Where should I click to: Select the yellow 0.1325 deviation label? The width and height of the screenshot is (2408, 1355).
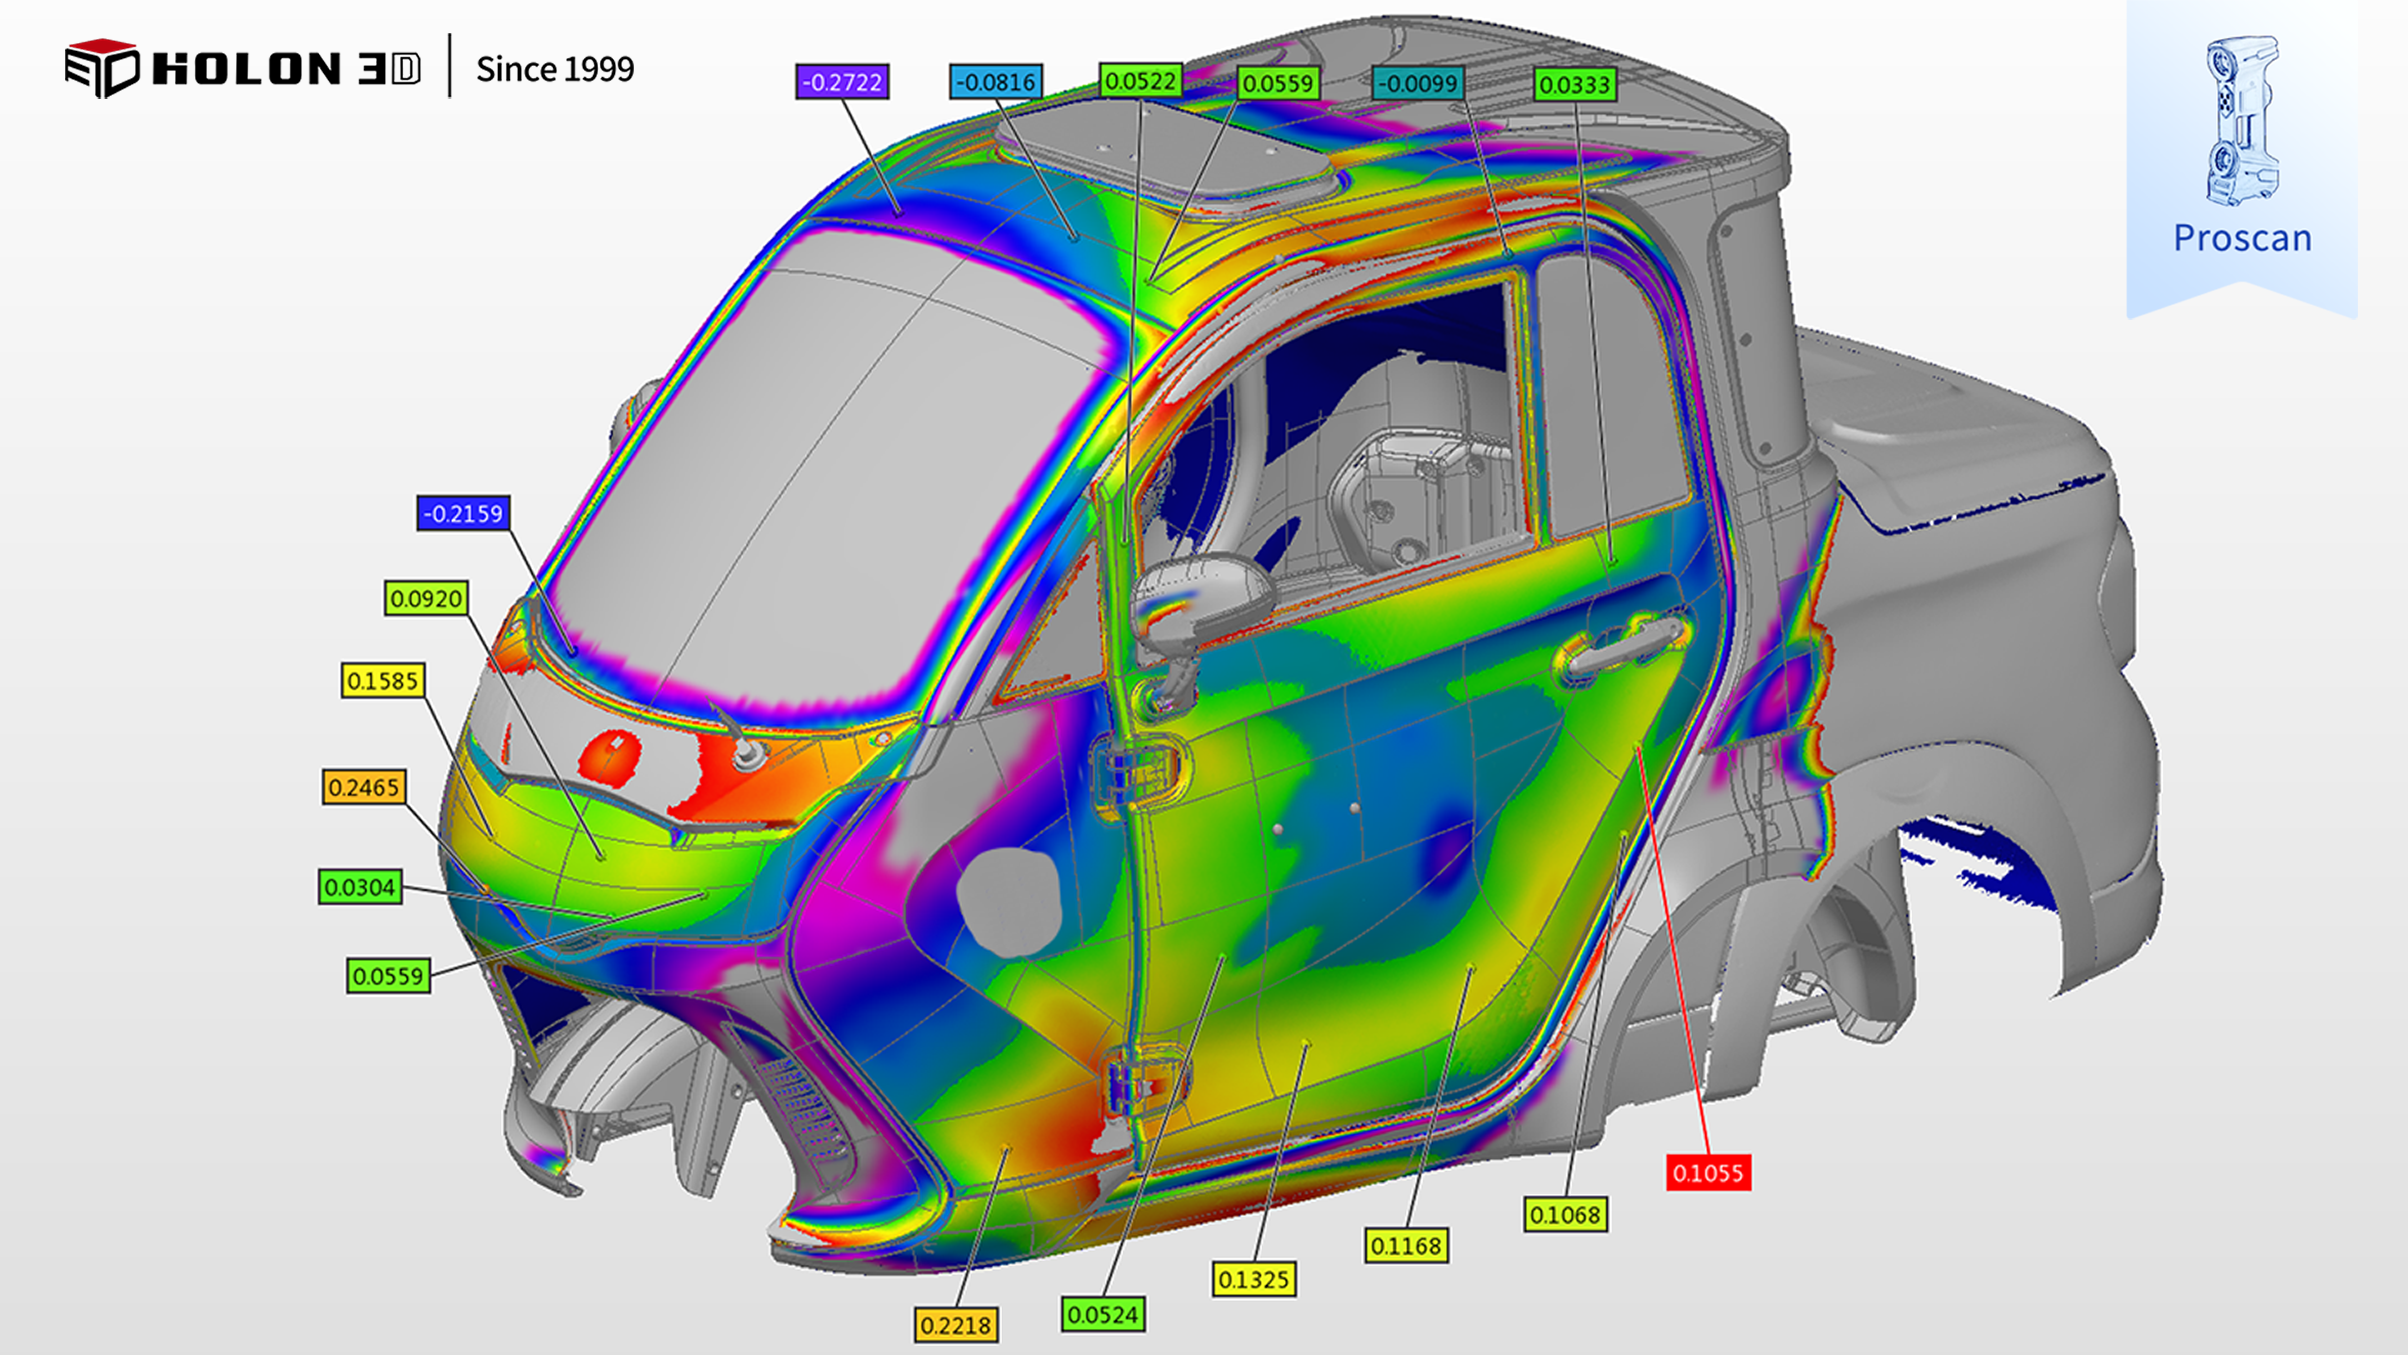point(1253,1280)
